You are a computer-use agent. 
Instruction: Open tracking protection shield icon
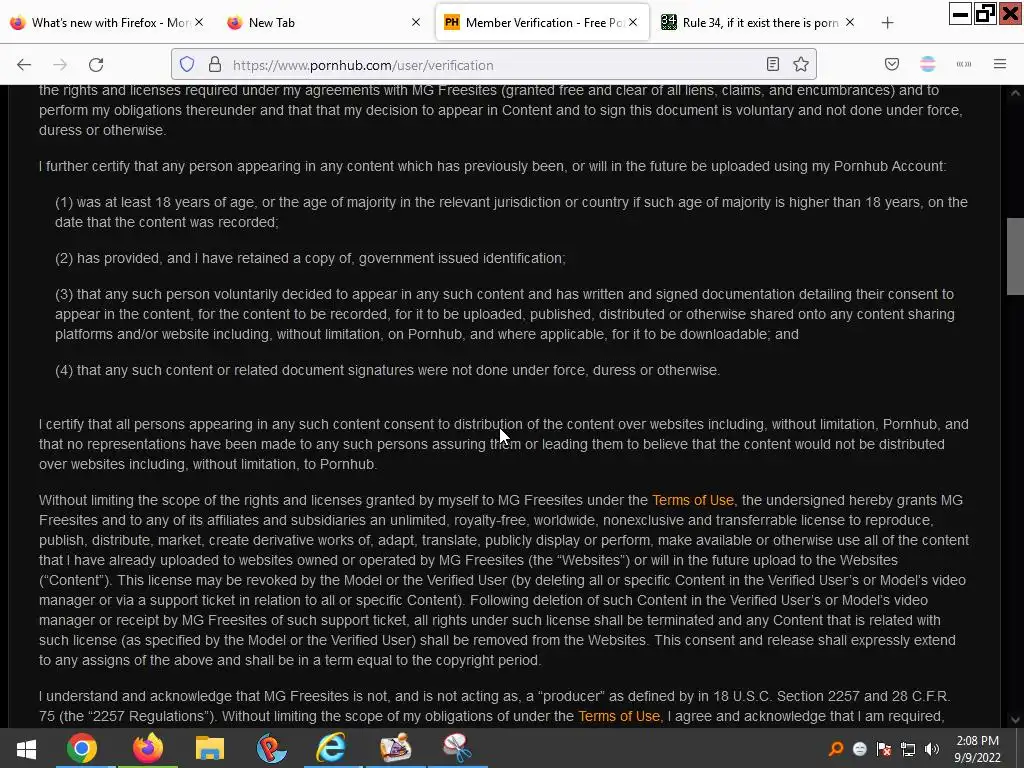pyautogui.click(x=187, y=64)
